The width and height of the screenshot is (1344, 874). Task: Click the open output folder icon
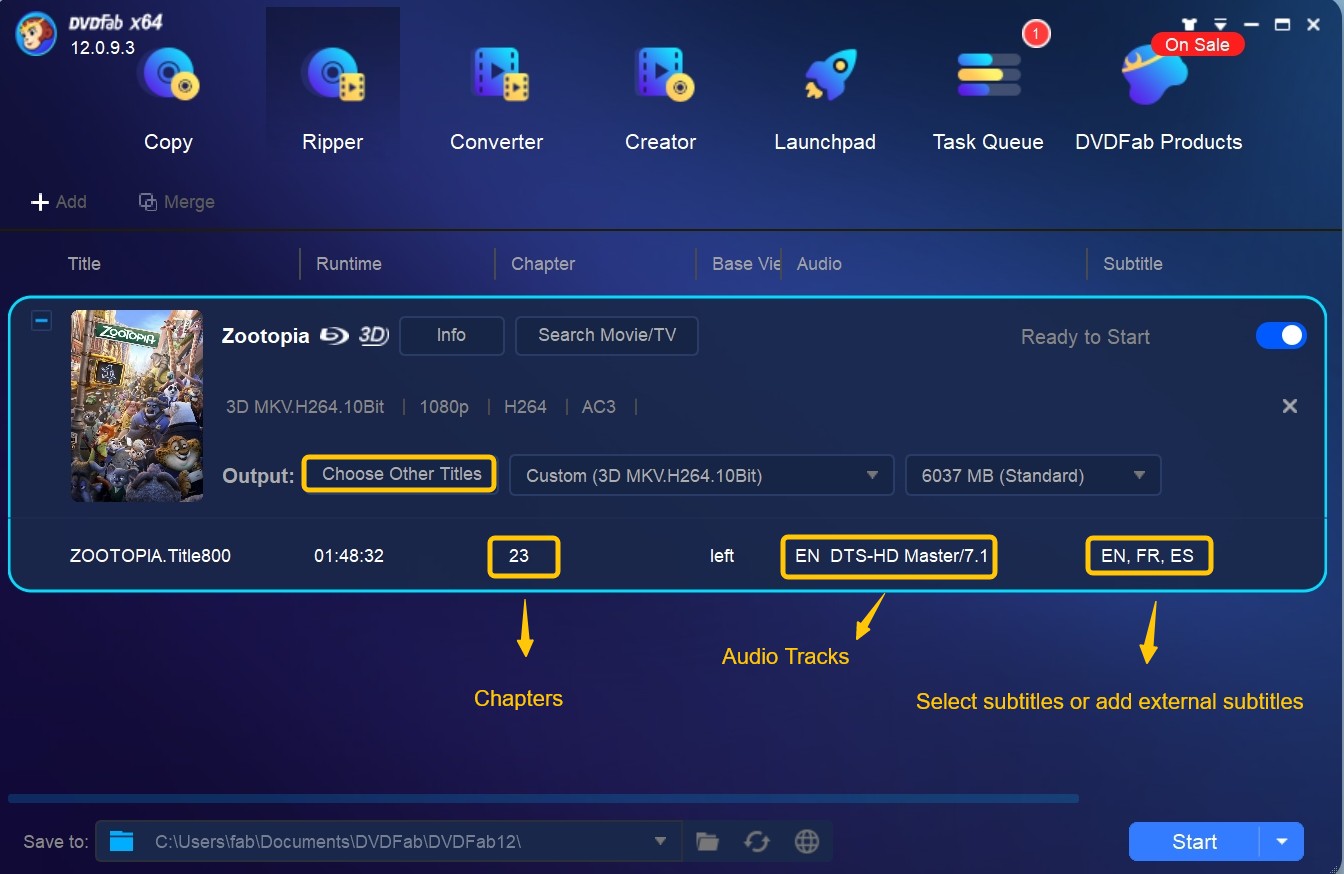(x=708, y=842)
